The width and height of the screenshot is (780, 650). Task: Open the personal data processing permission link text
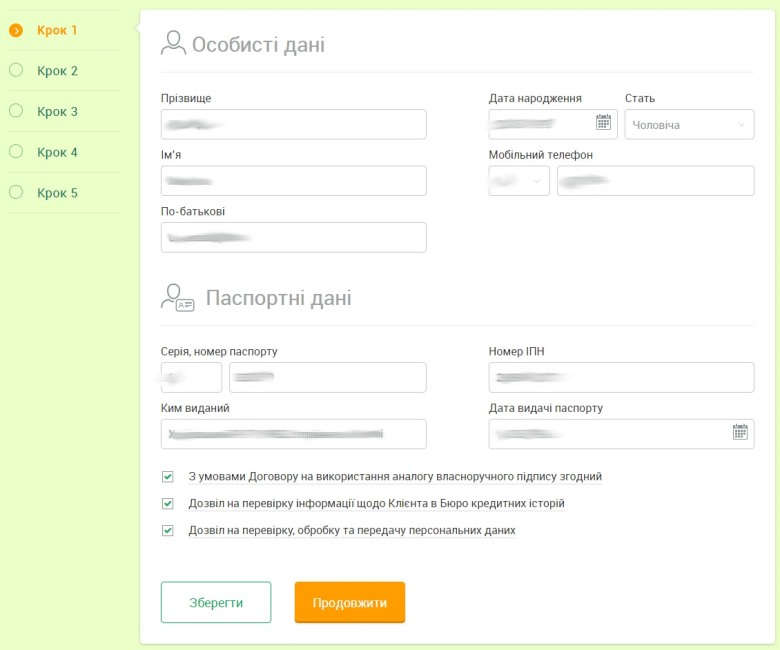tap(352, 530)
